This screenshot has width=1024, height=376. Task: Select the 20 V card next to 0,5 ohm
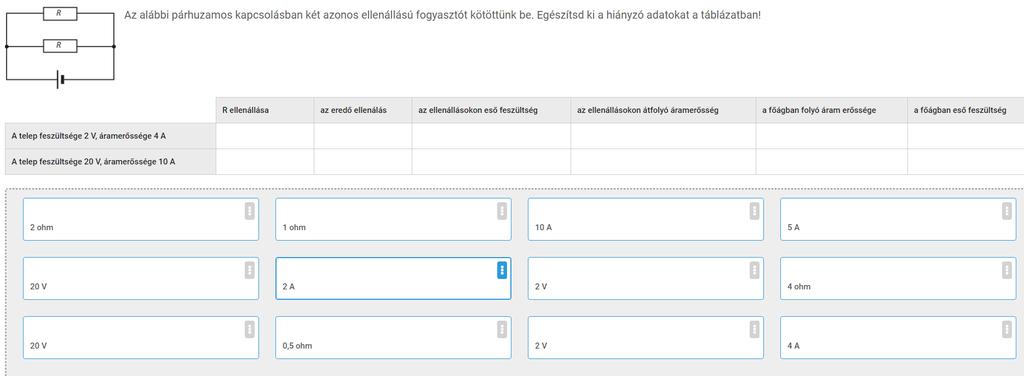(x=140, y=337)
